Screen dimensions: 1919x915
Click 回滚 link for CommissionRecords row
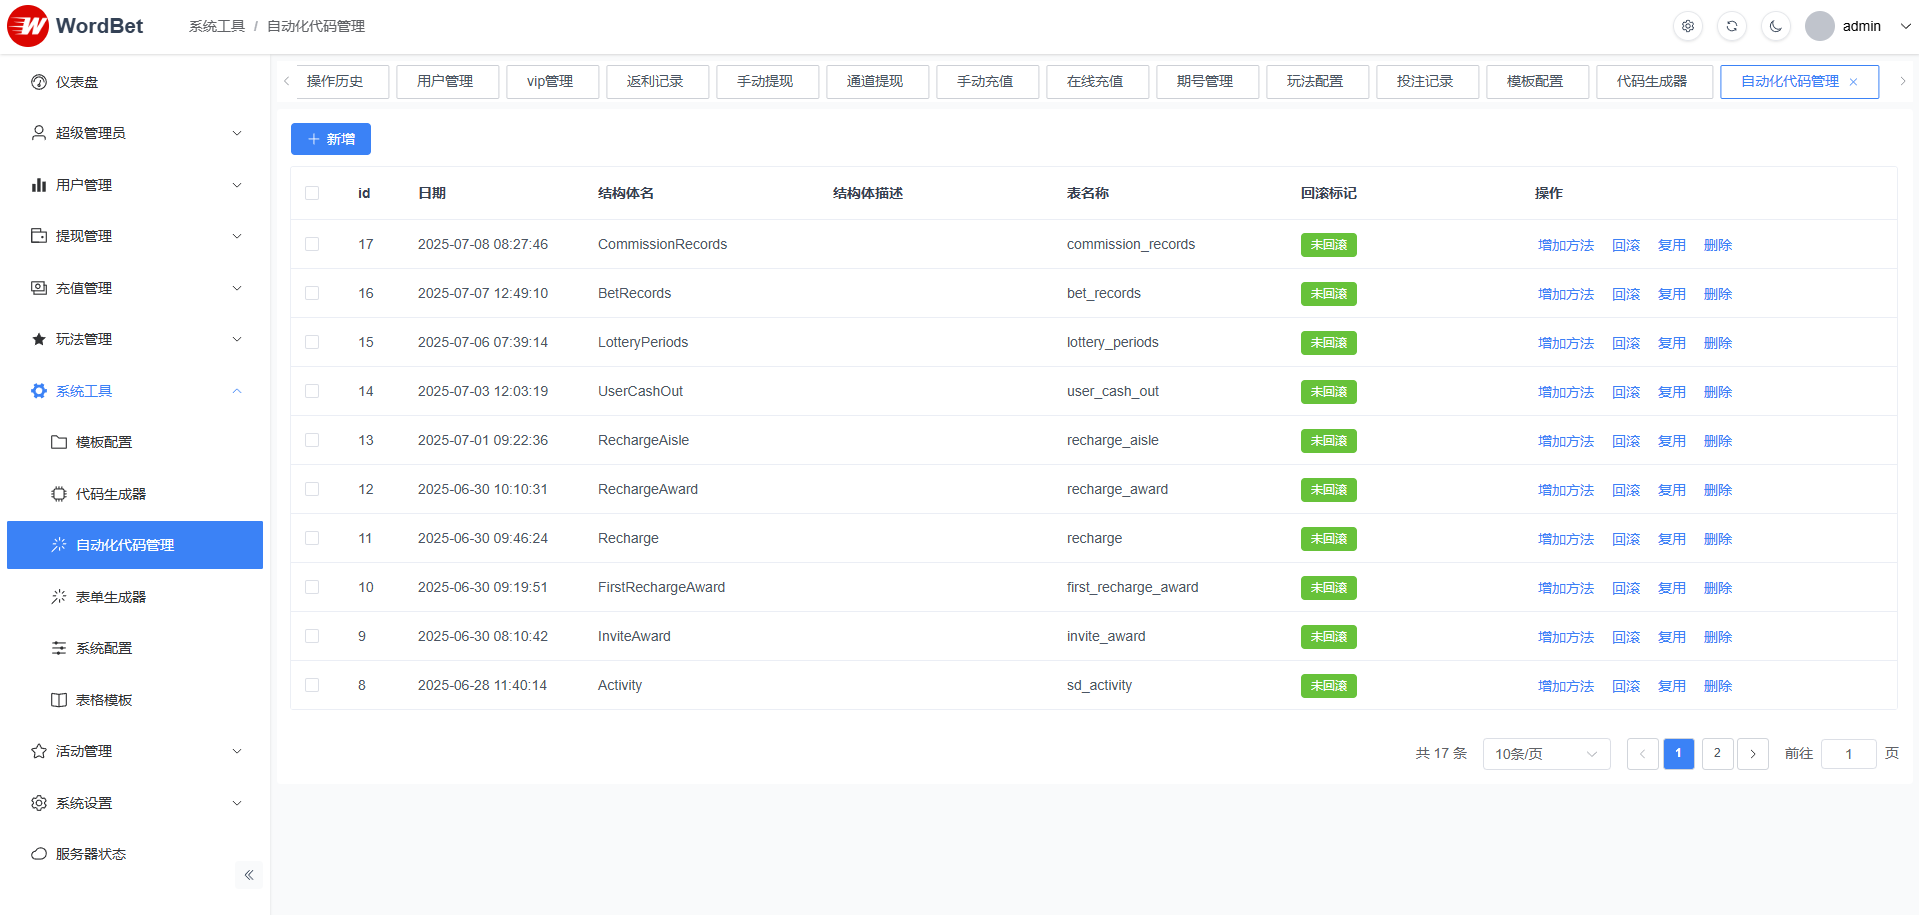tap(1625, 245)
